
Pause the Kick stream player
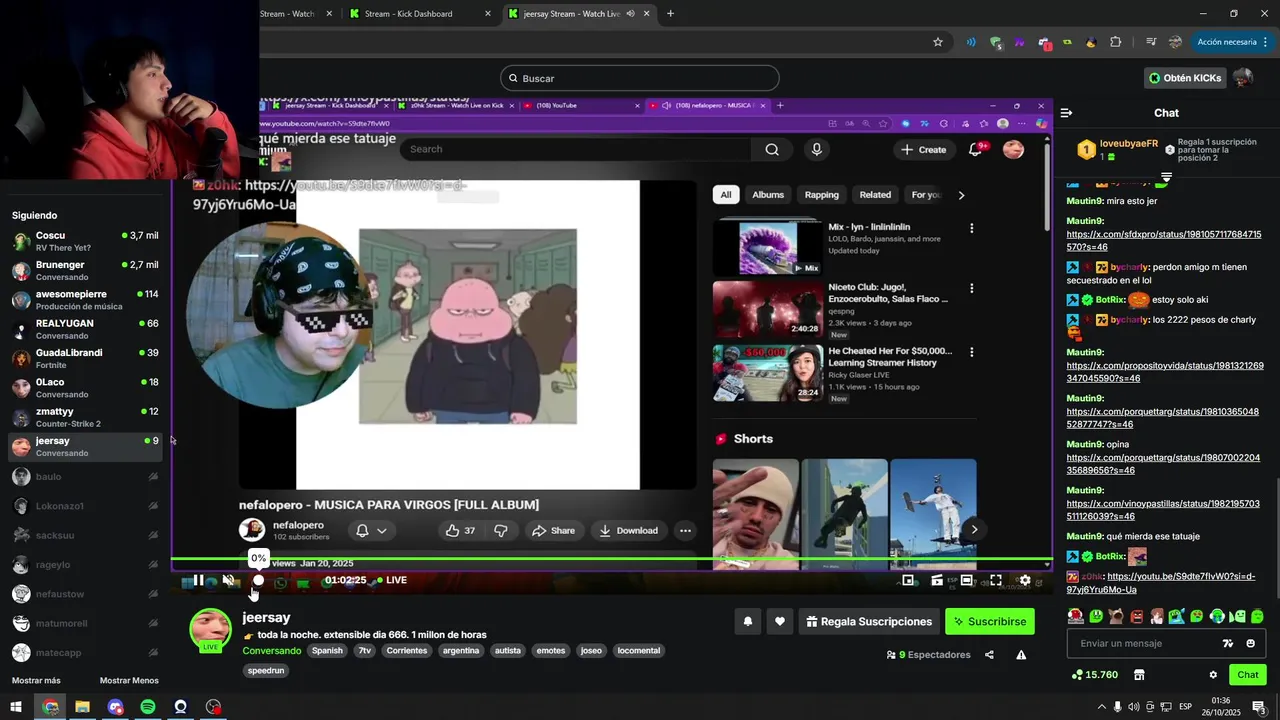click(x=198, y=580)
